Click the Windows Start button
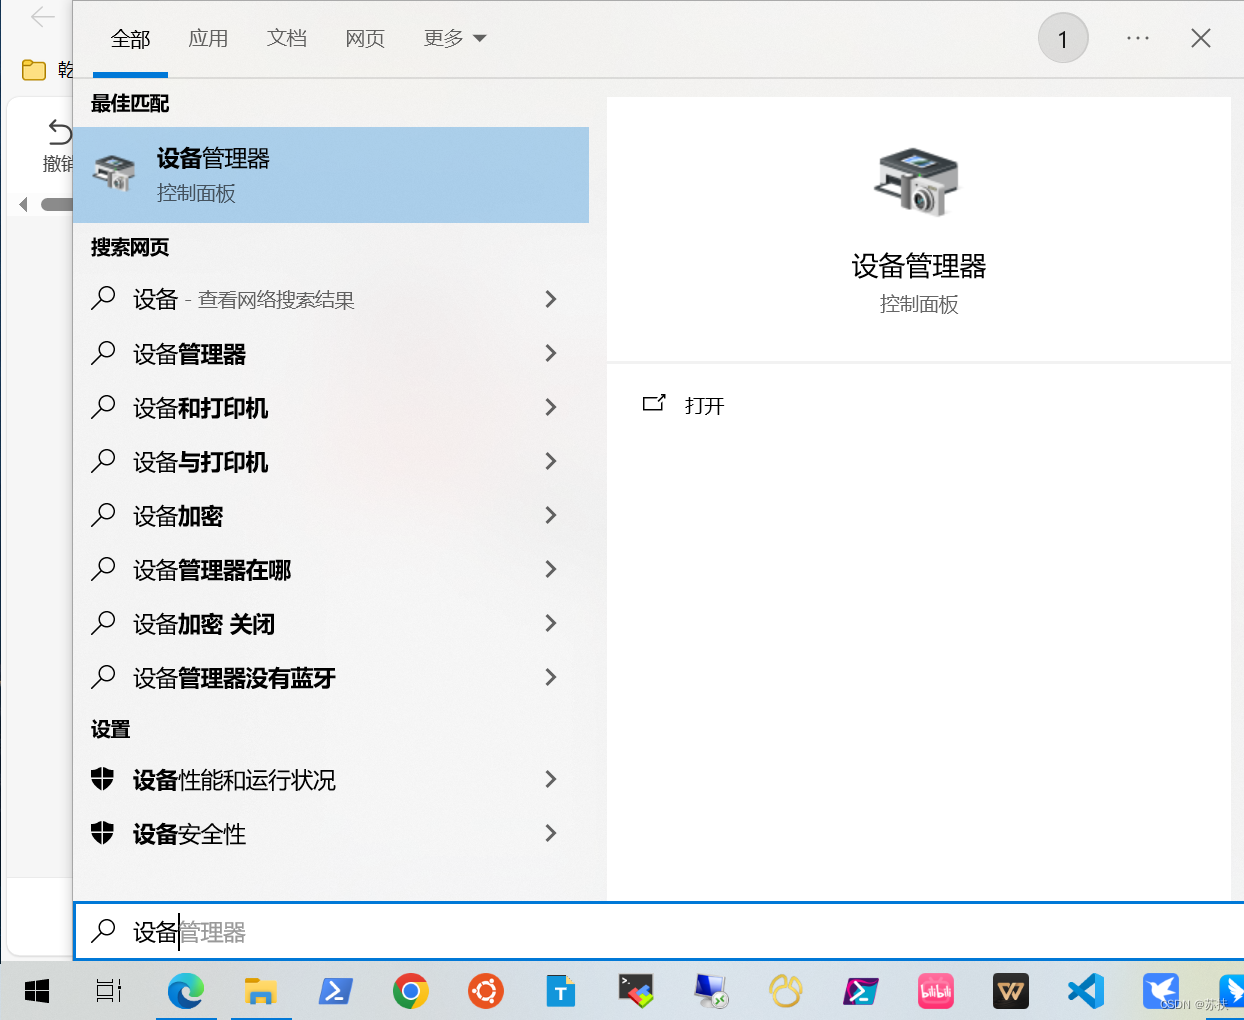The height and width of the screenshot is (1020, 1244). (37, 991)
